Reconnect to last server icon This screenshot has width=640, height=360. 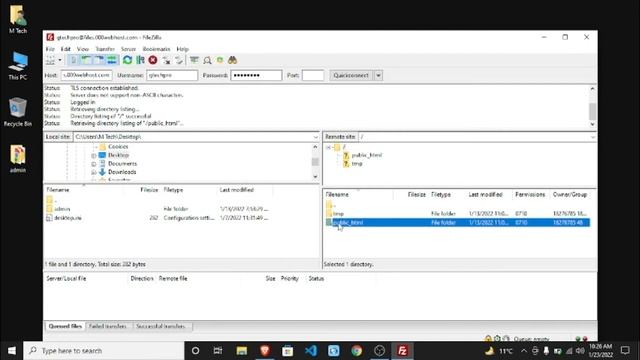[x=179, y=60]
